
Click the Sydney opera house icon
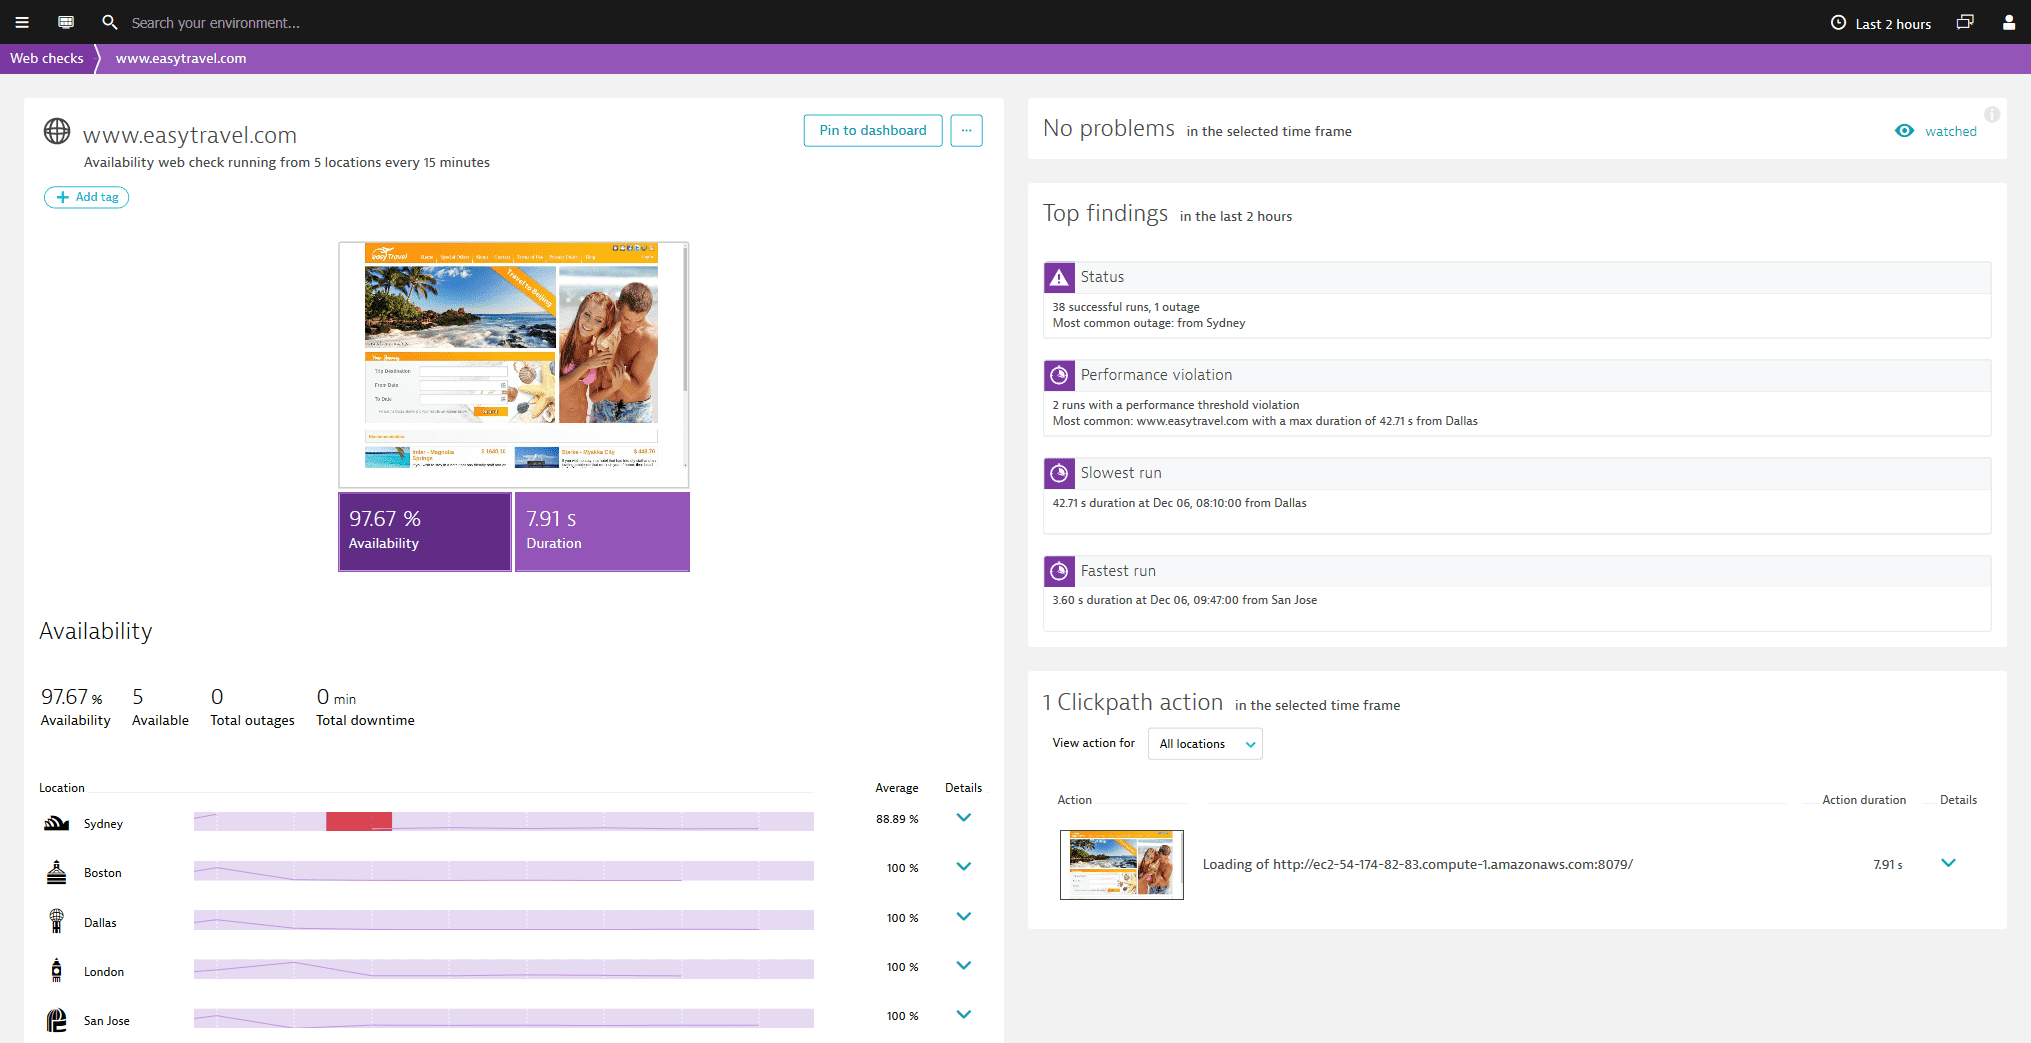coord(57,823)
